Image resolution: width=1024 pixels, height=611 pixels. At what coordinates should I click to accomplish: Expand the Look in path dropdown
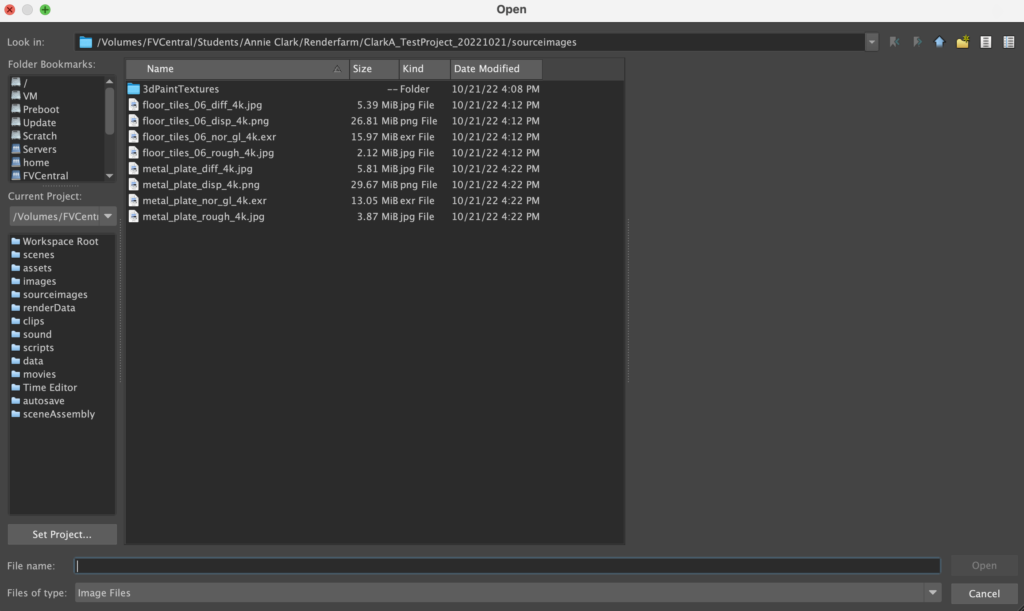click(871, 42)
